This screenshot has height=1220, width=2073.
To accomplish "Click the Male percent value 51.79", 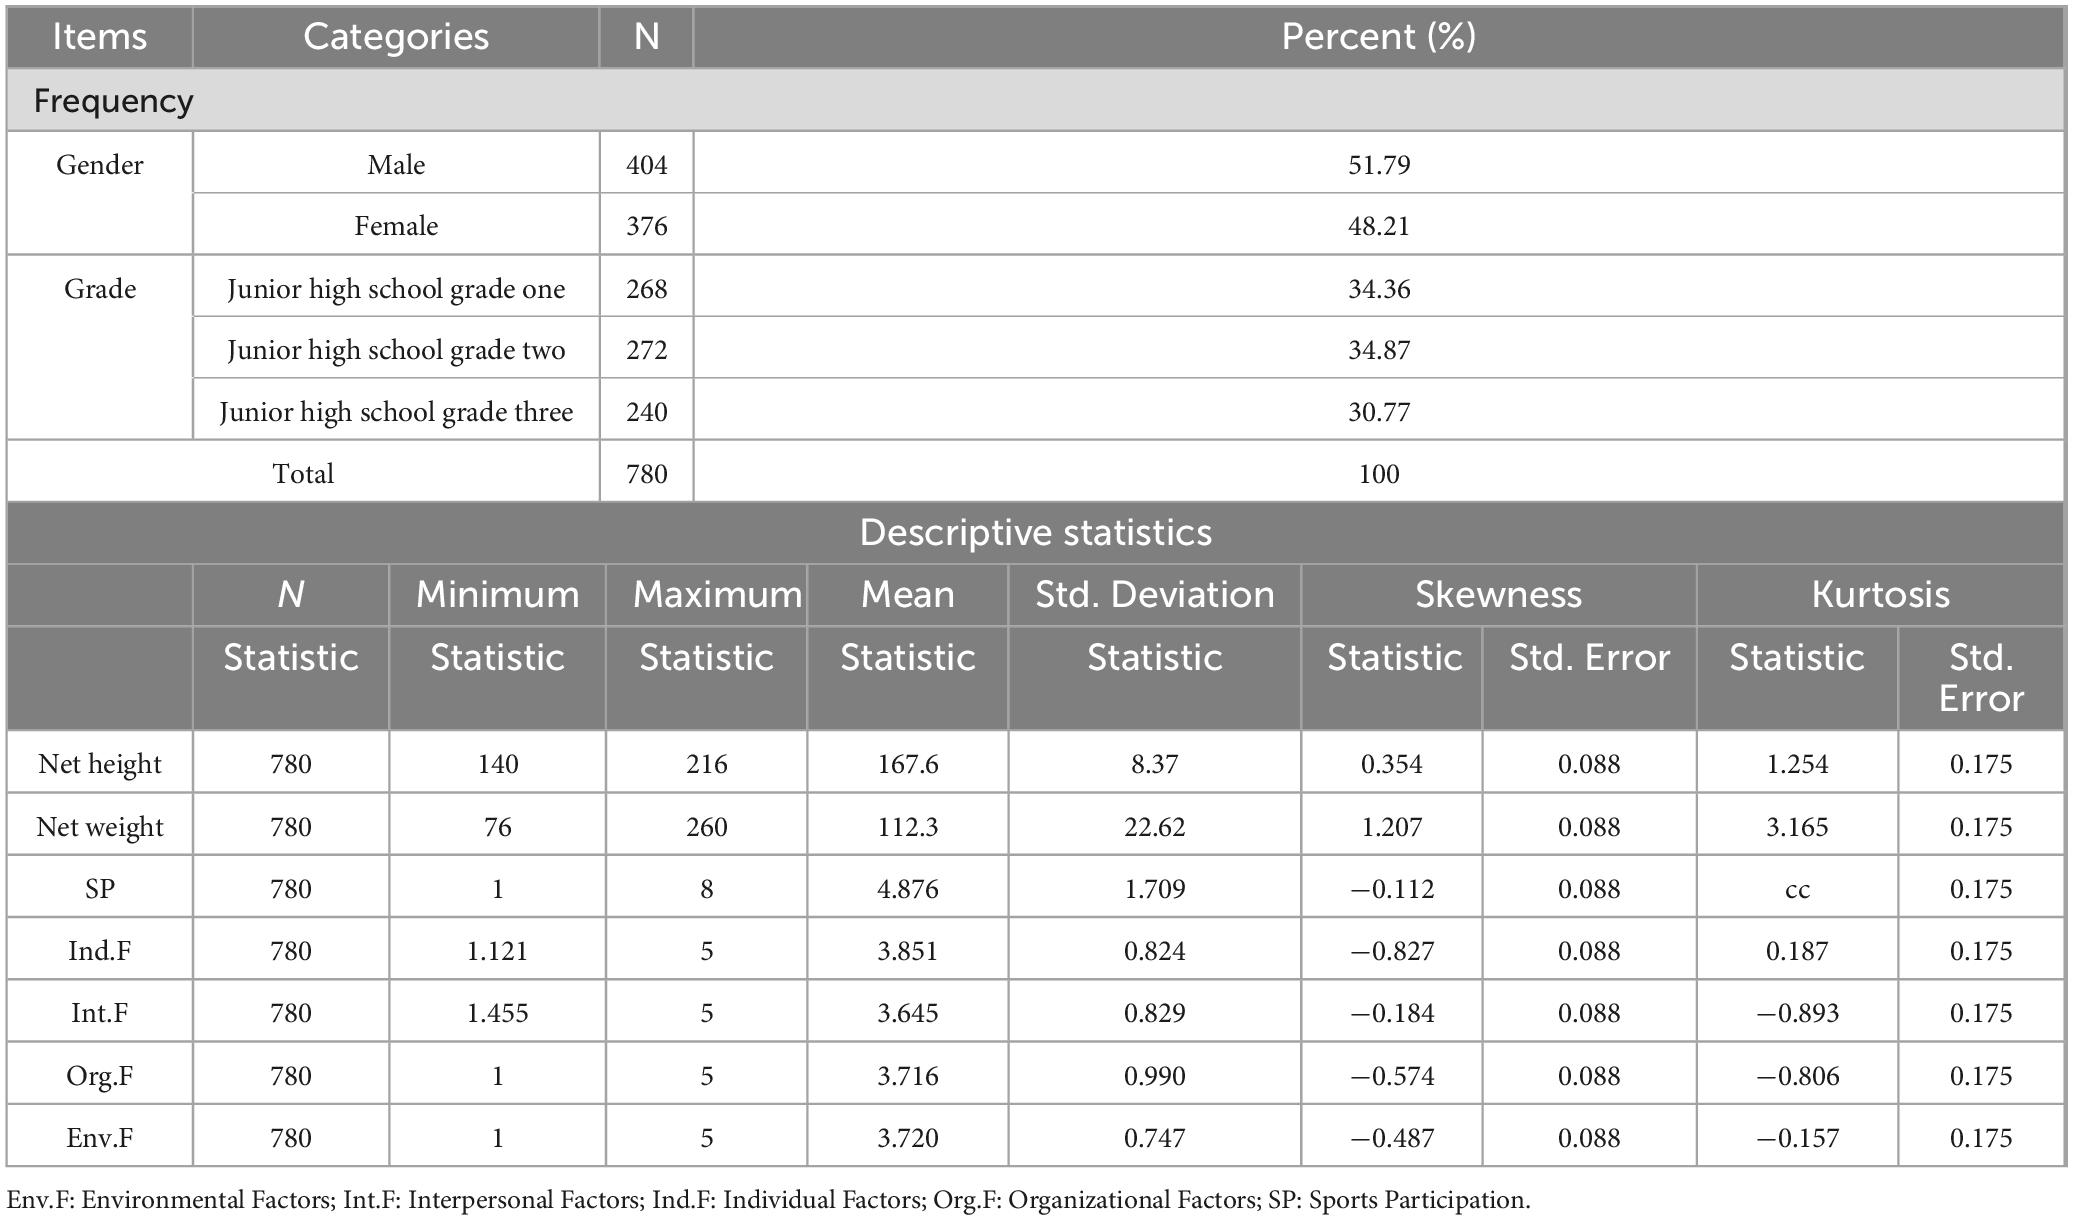I will [1378, 165].
